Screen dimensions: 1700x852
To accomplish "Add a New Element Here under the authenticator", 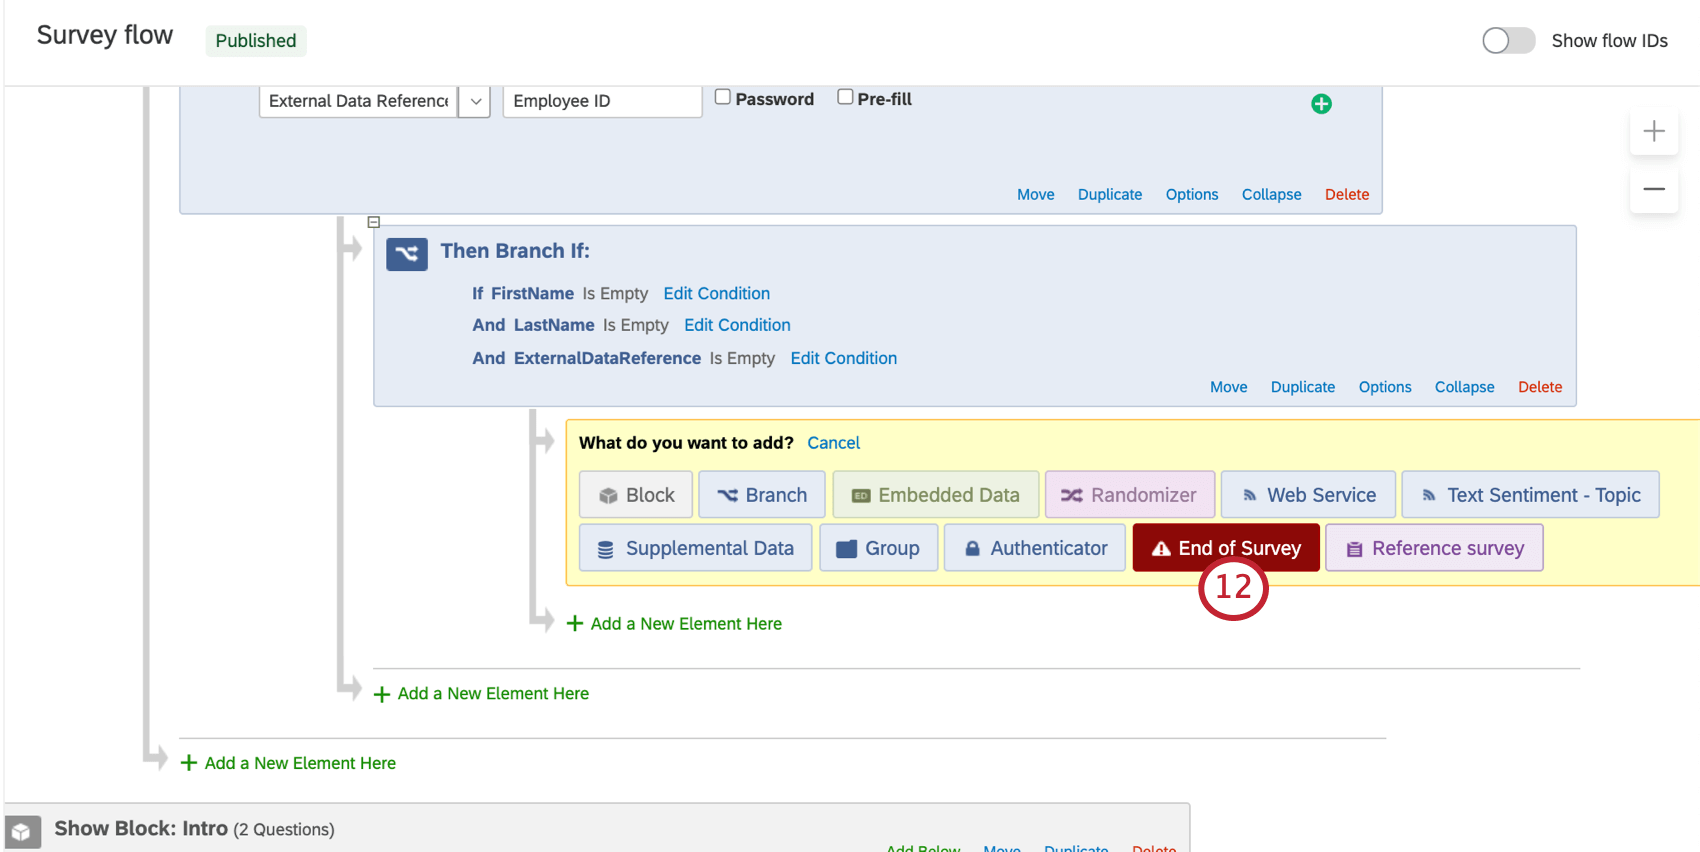I will [289, 763].
